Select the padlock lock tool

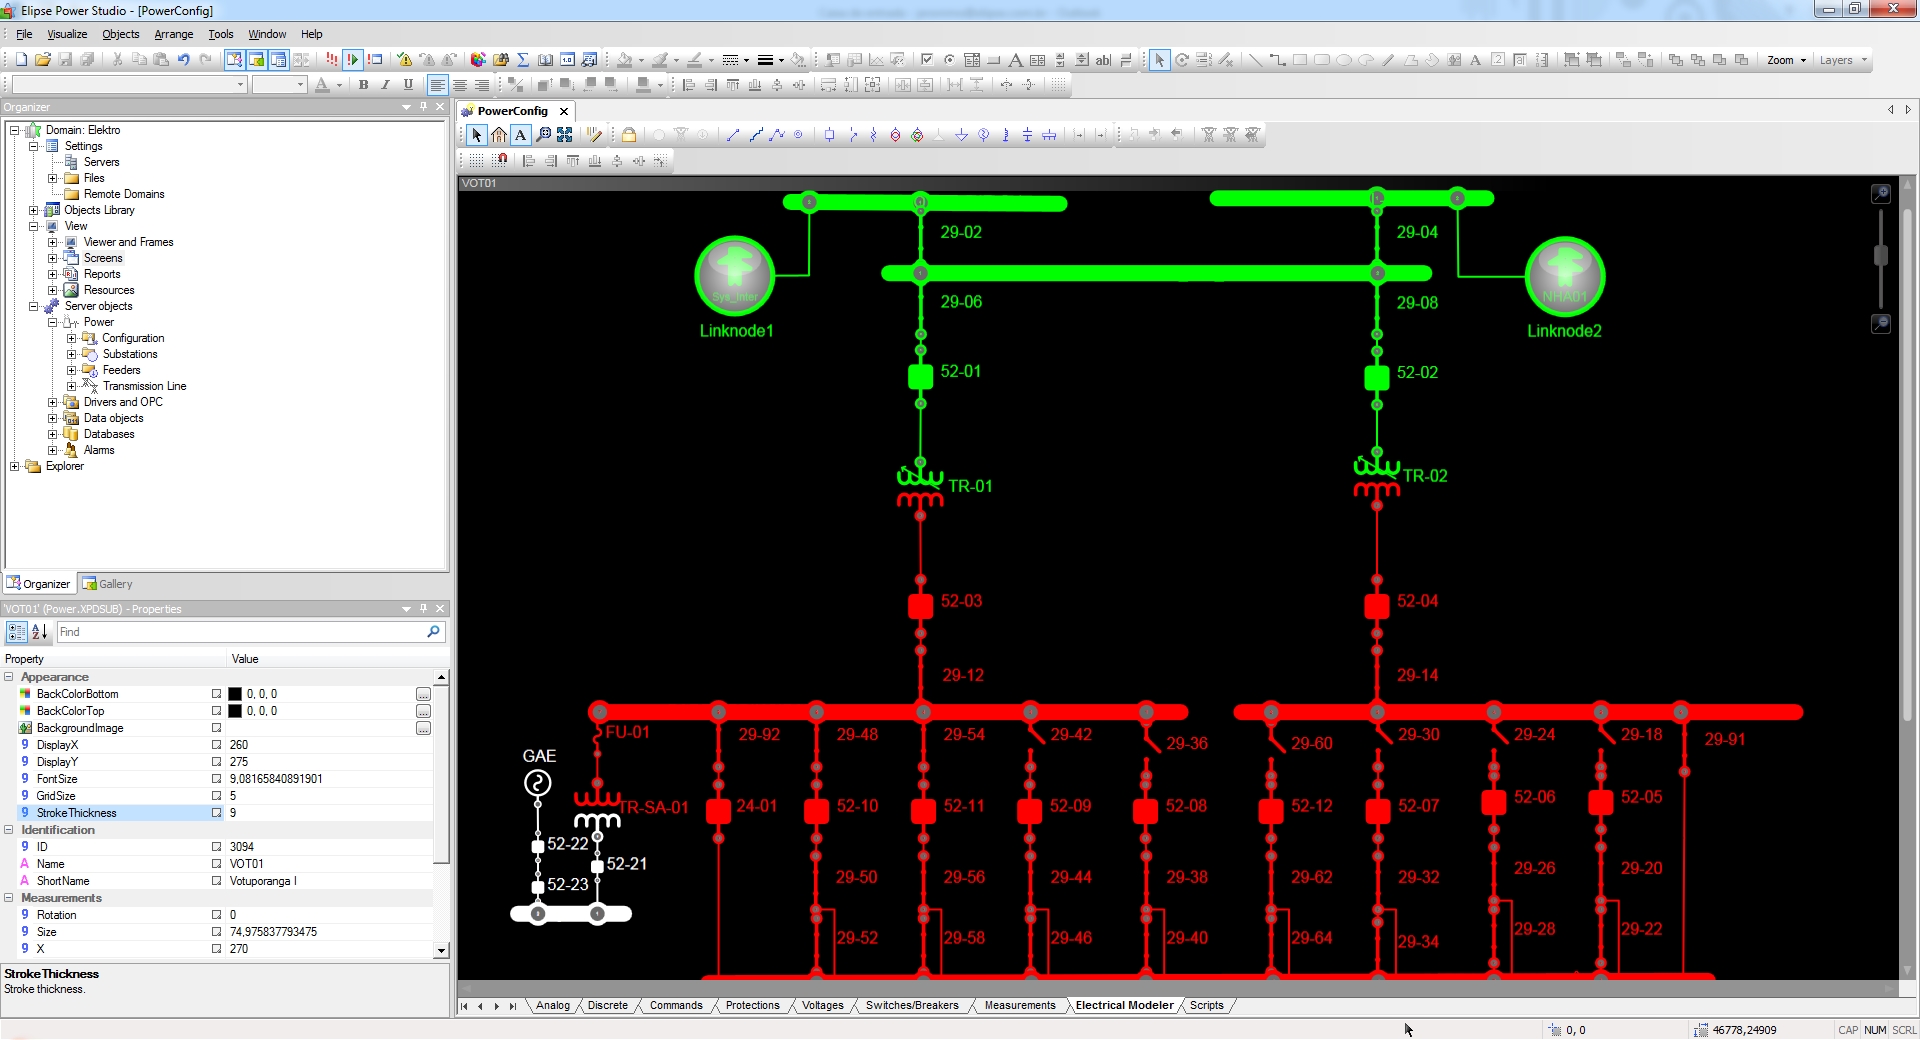(628, 135)
